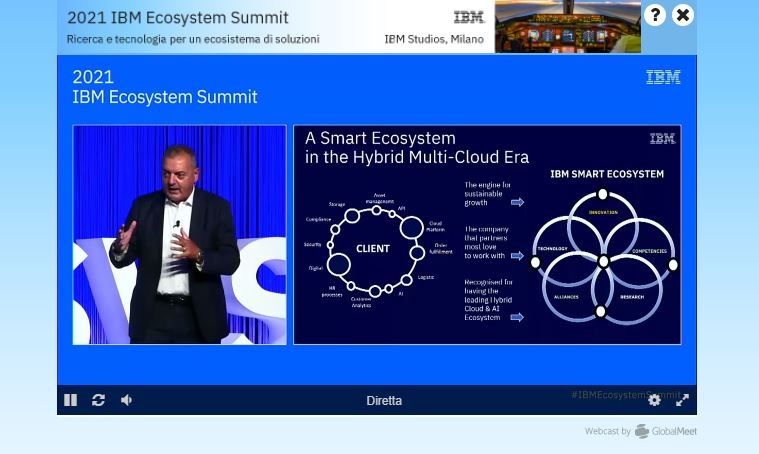Open the help question mark icon
The image size is (759, 454).
654,15
